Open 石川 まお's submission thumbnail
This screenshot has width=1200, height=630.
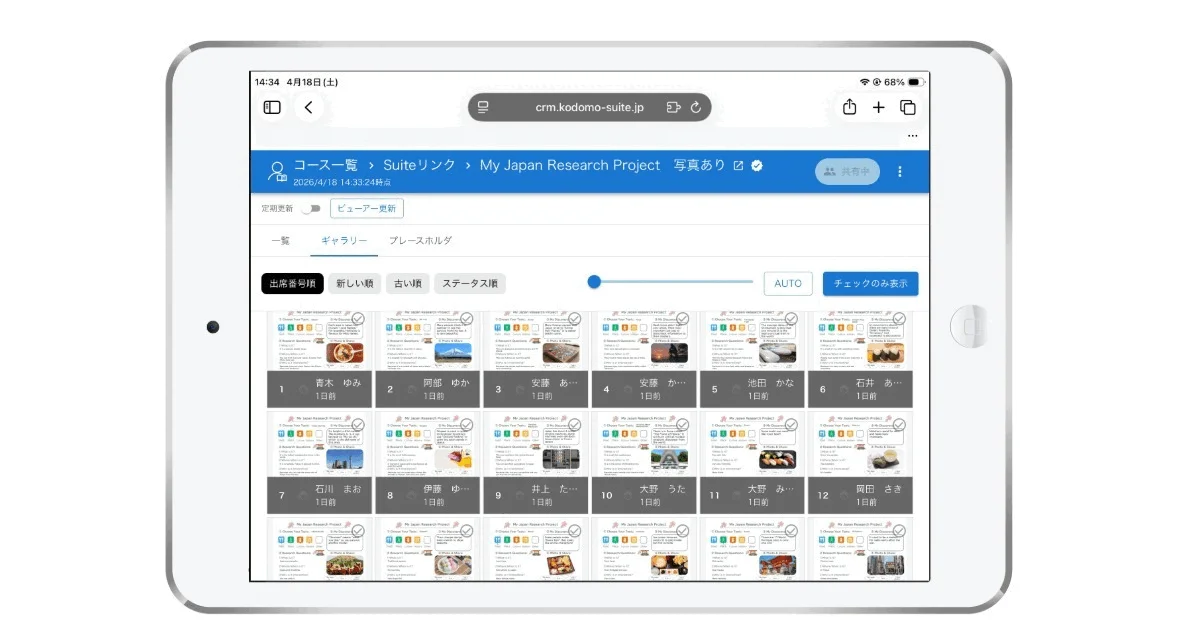tap(318, 445)
